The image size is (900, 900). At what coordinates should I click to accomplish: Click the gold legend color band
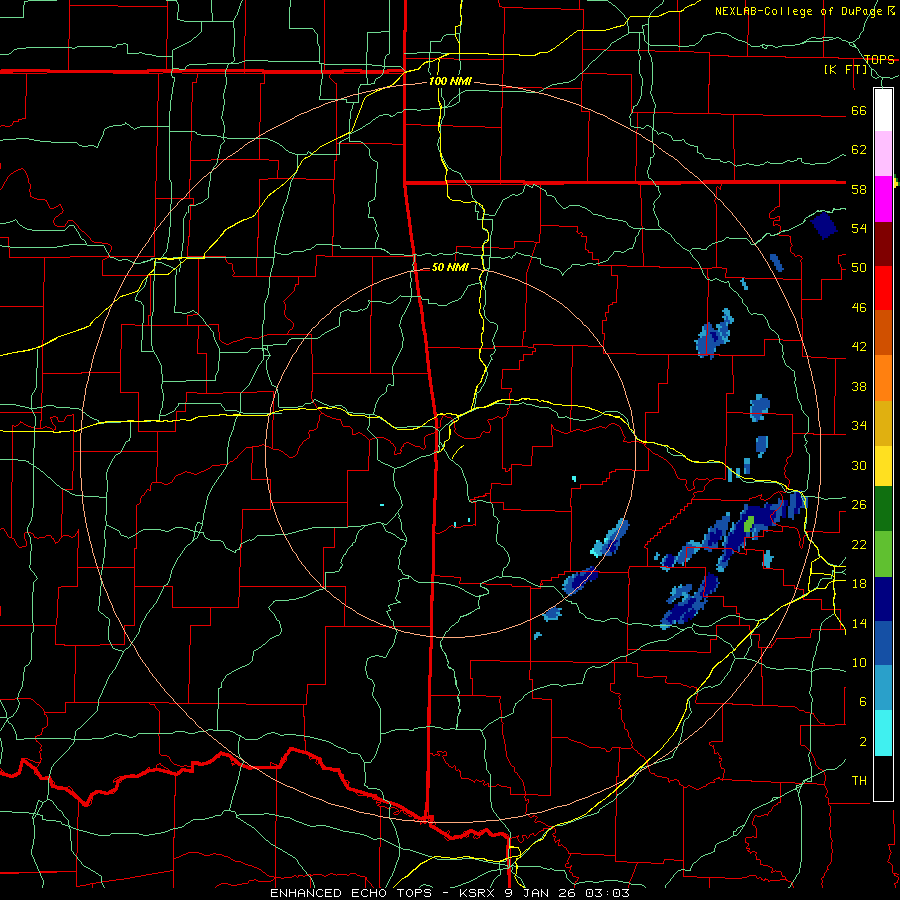(x=883, y=423)
